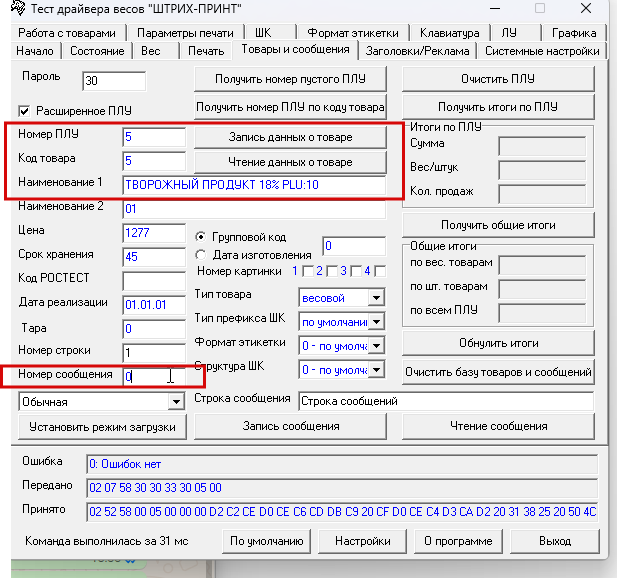Viewport: 617px width, 578px height.
Task: Open the Формат этикетки tab
Action: tap(353, 33)
